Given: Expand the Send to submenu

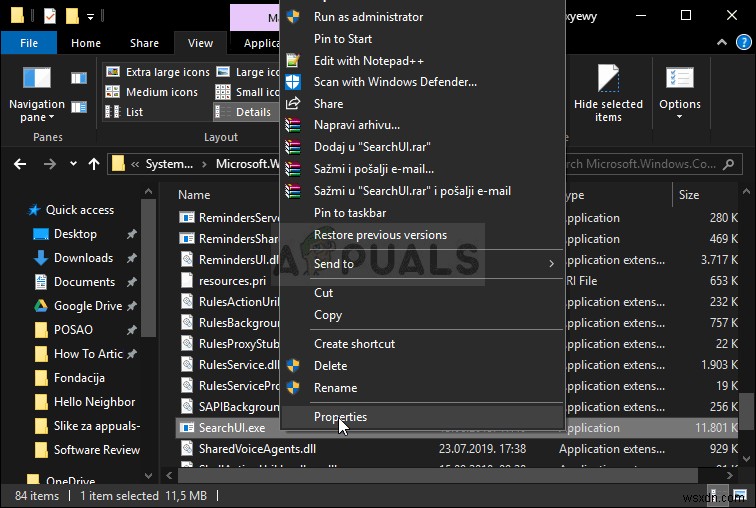Looking at the screenshot, I should coord(422,264).
